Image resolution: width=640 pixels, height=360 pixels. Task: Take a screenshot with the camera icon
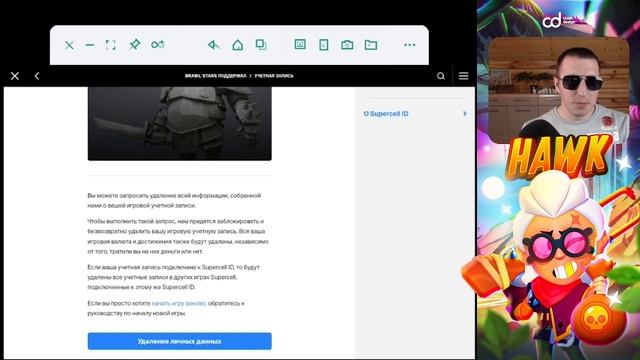tap(347, 44)
